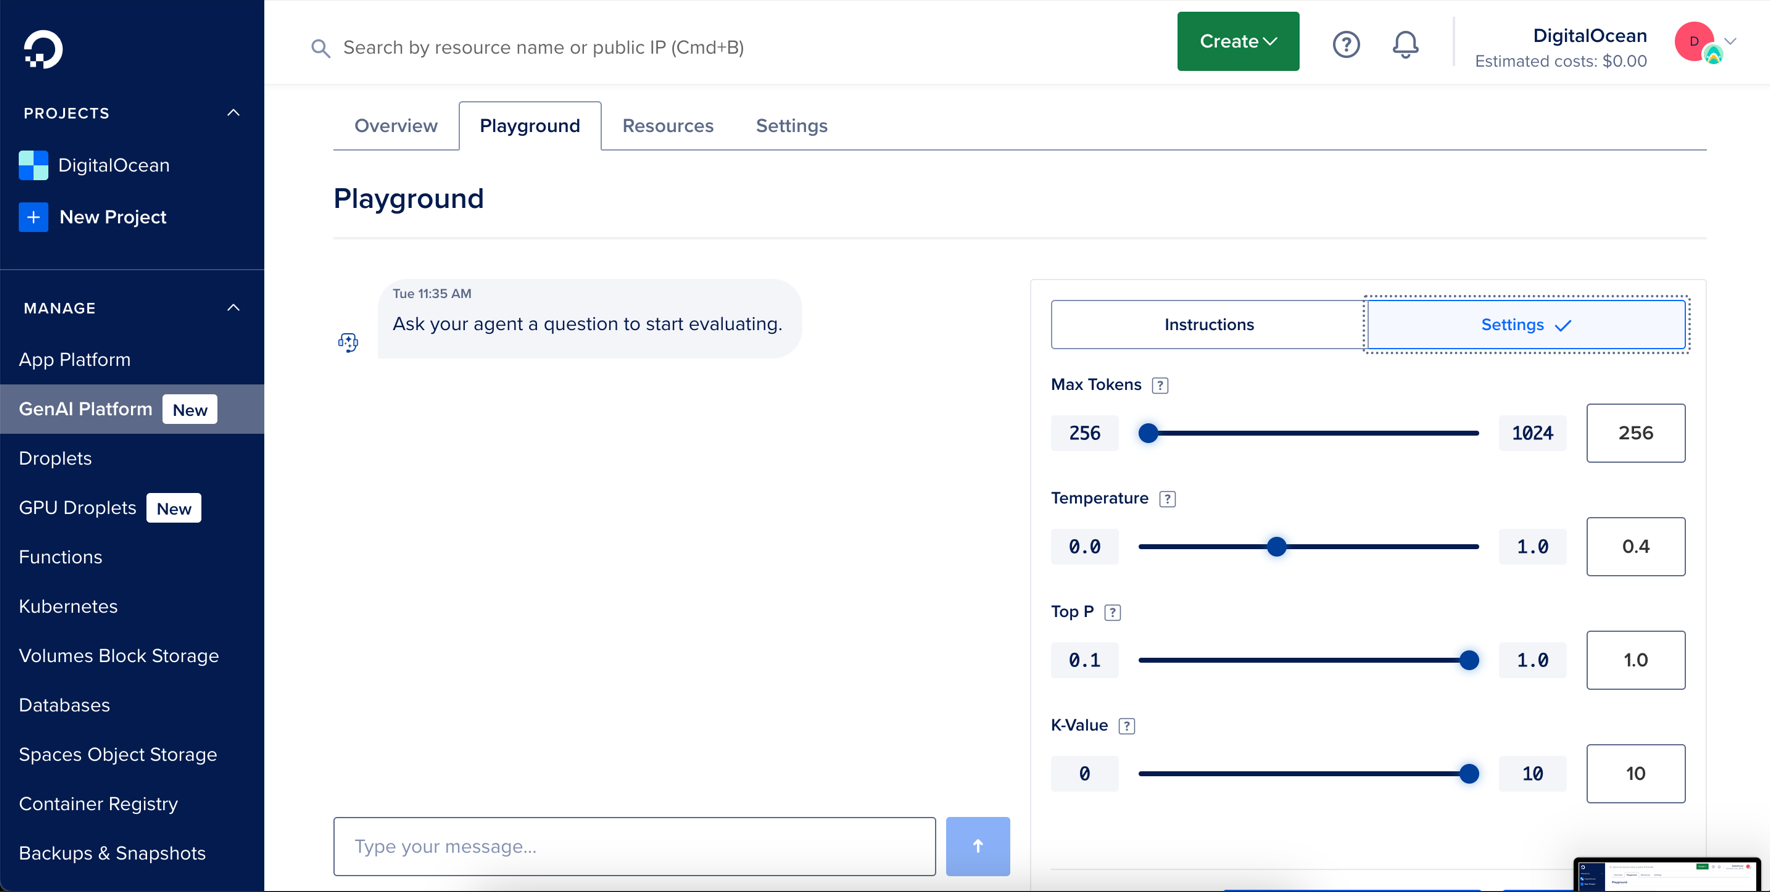This screenshot has height=892, width=1770.
Task: Click the K-Value help icon
Action: tap(1127, 726)
